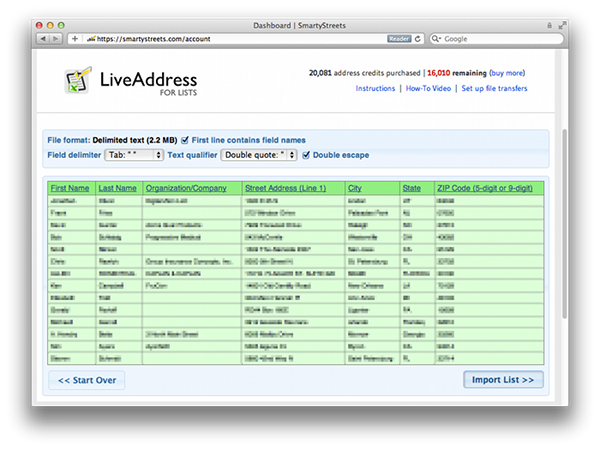Change the State column mapping
This screenshot has height=450, width=600.
click(412, 188)
